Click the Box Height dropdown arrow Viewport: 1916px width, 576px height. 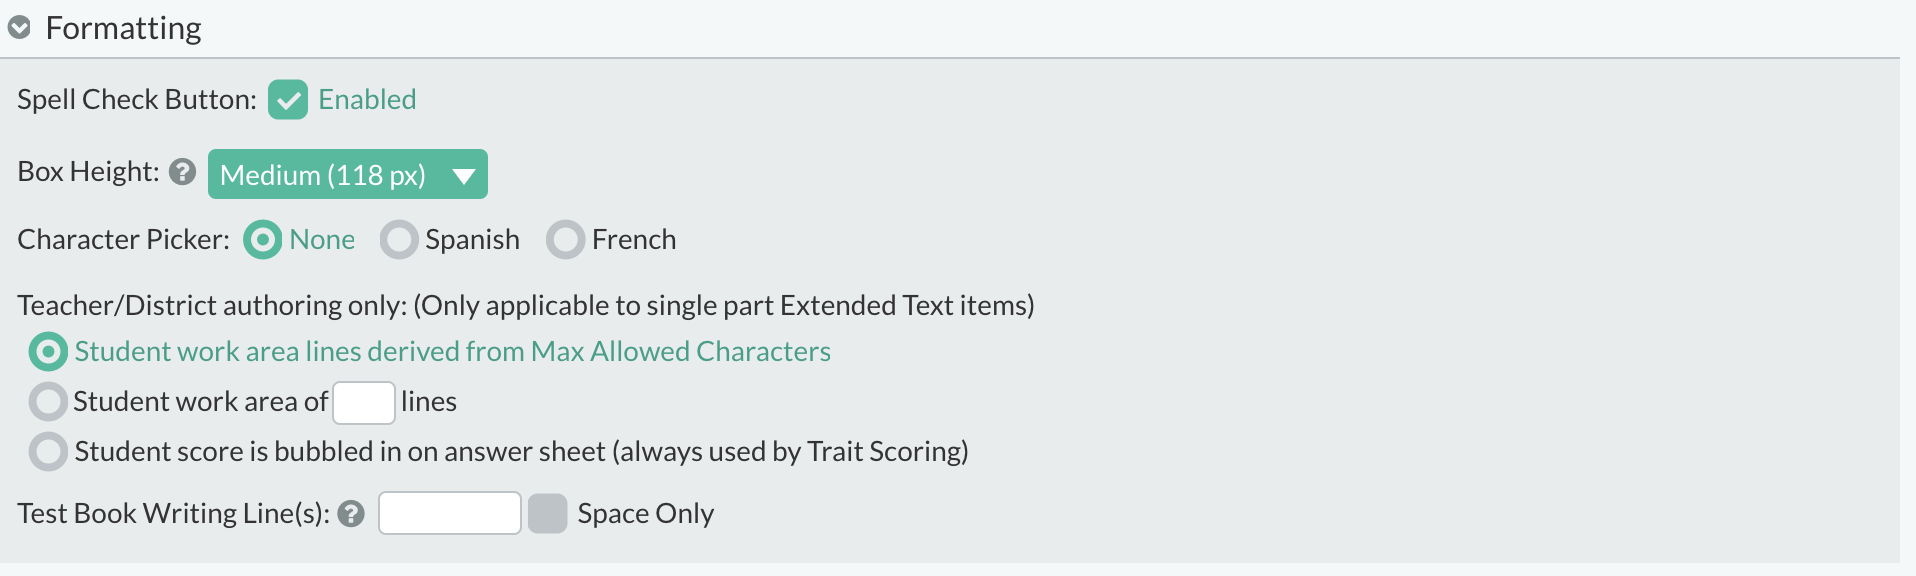(x=463, y=176)
